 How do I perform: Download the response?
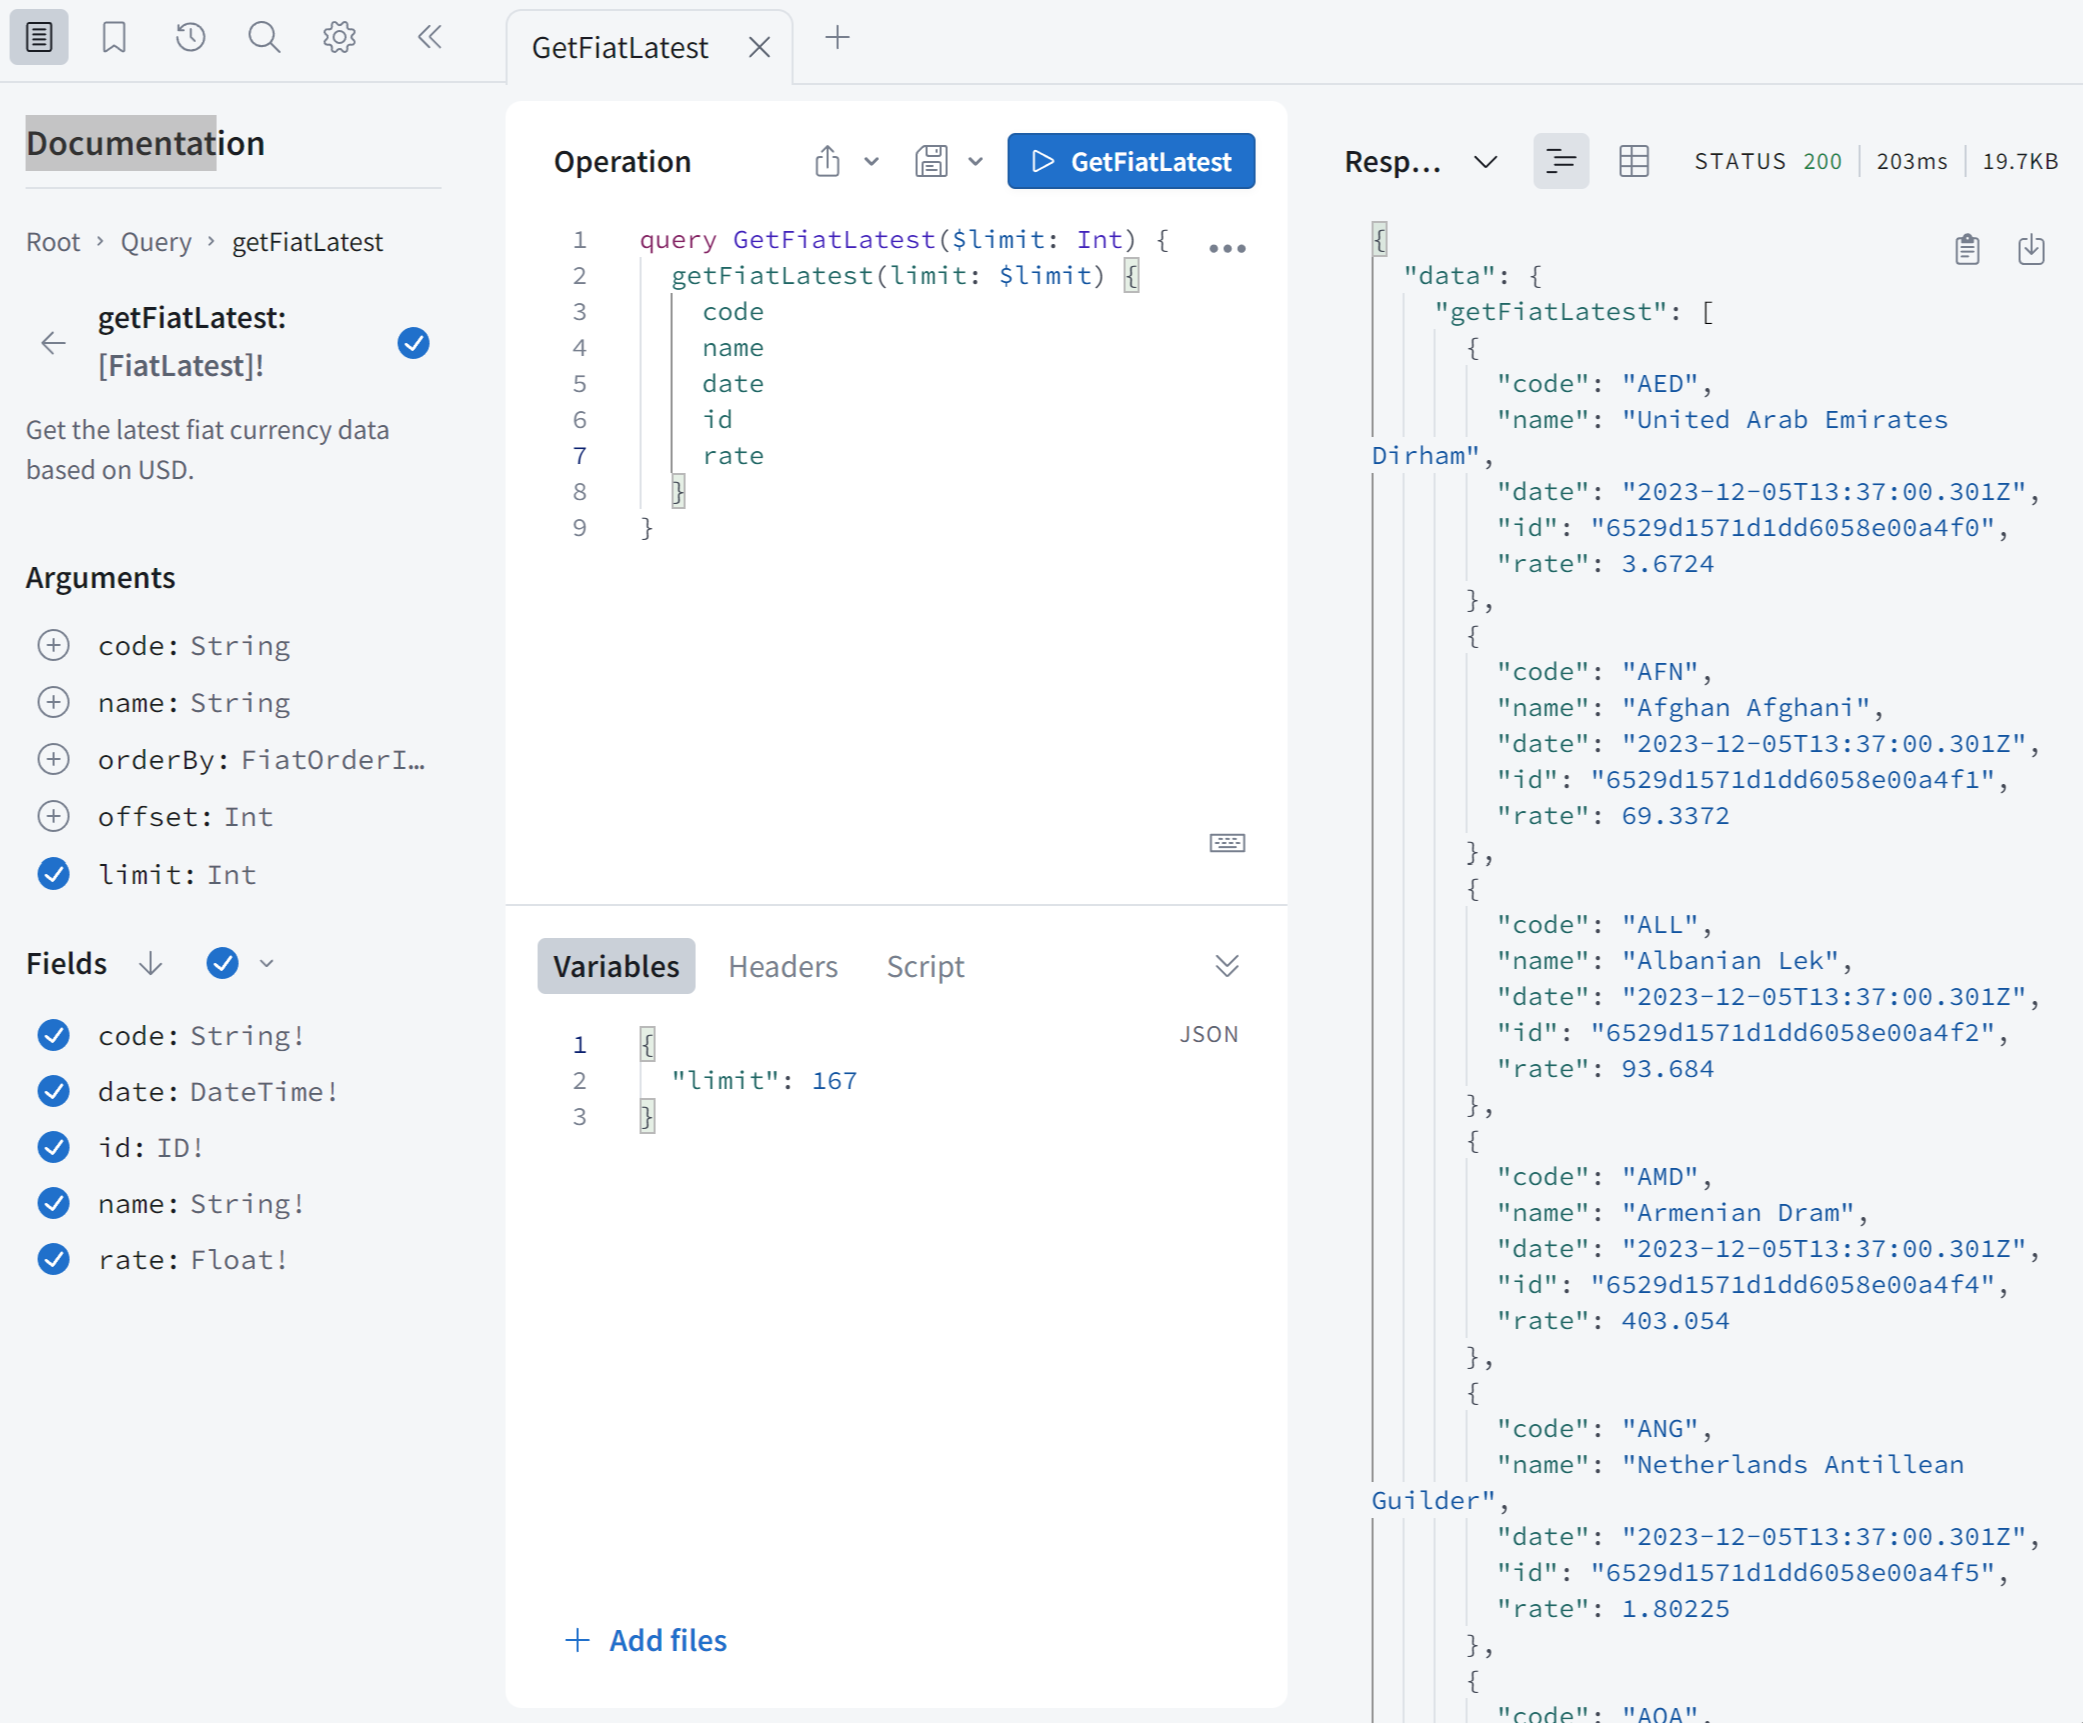(2031, 249)
